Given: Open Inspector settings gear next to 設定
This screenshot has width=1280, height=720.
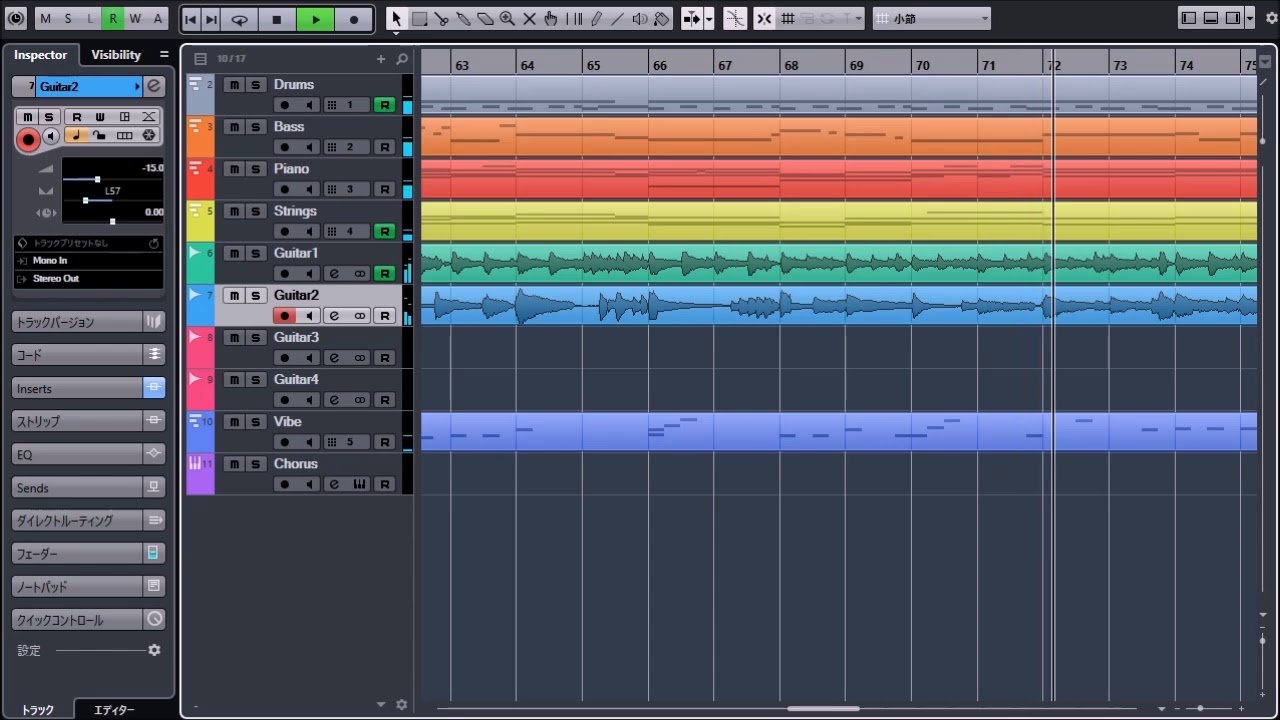Looking at the screenshot, I should point(154,650).
